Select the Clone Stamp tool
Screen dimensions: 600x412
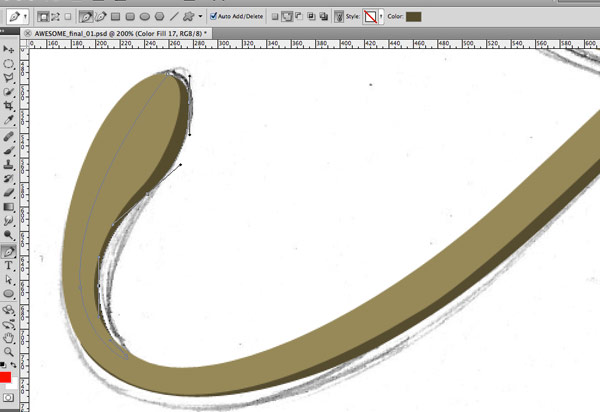(x=8, y=164)
